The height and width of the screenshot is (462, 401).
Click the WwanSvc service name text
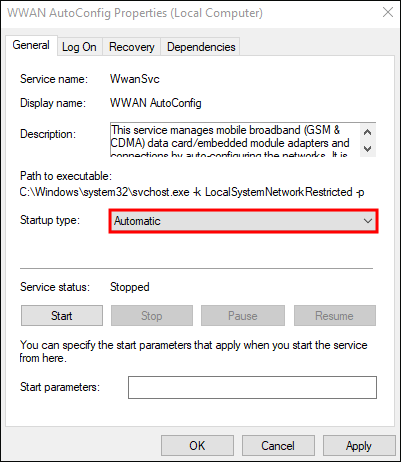pyautogui.click(x=135, y=79)
